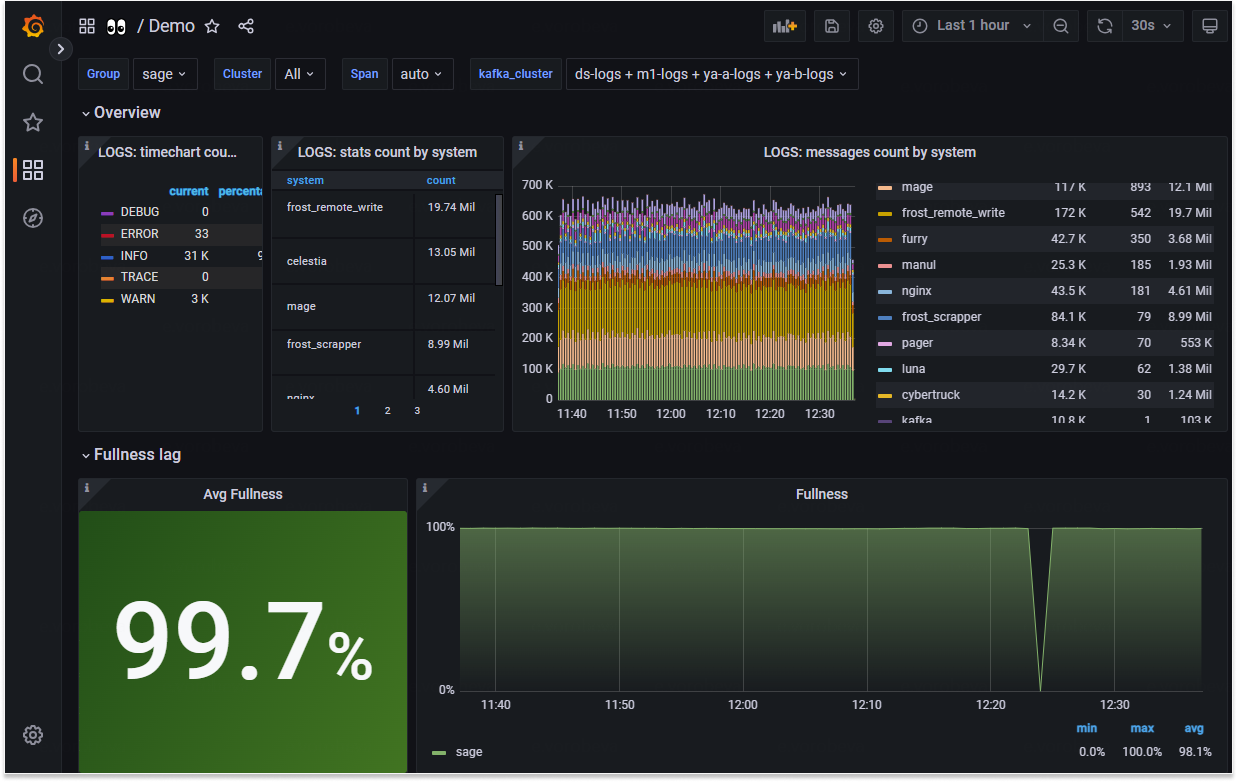The width and height of the screenshot is (1237, 782).
Task: Open the LOGS: messages count by system panel title menu
Action: point(870,153)
